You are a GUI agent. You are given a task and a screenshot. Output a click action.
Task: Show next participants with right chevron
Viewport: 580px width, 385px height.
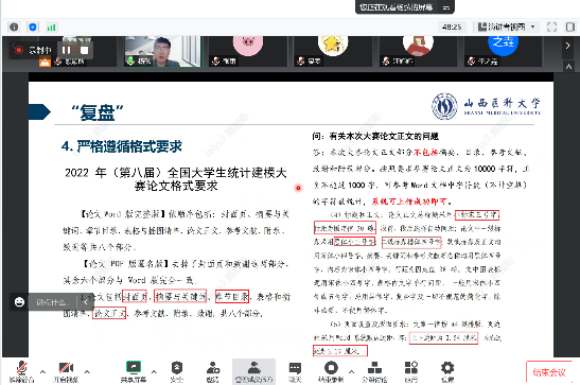(568, 46)
